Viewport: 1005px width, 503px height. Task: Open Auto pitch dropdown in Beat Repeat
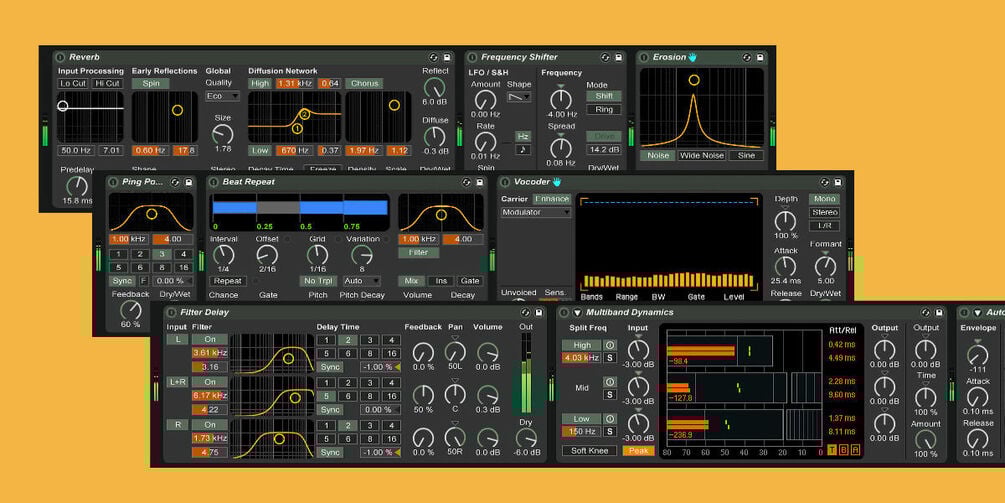tap(362, 281)
